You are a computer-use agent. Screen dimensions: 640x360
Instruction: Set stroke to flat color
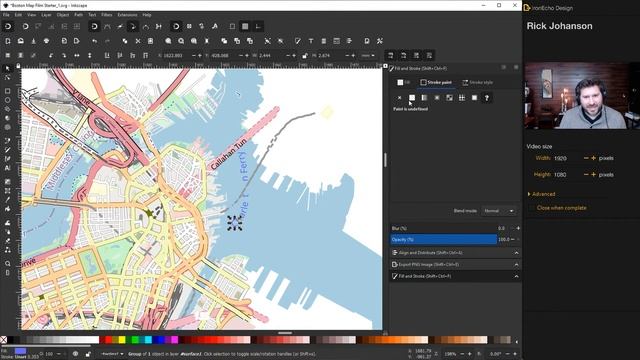pos(412,98)
